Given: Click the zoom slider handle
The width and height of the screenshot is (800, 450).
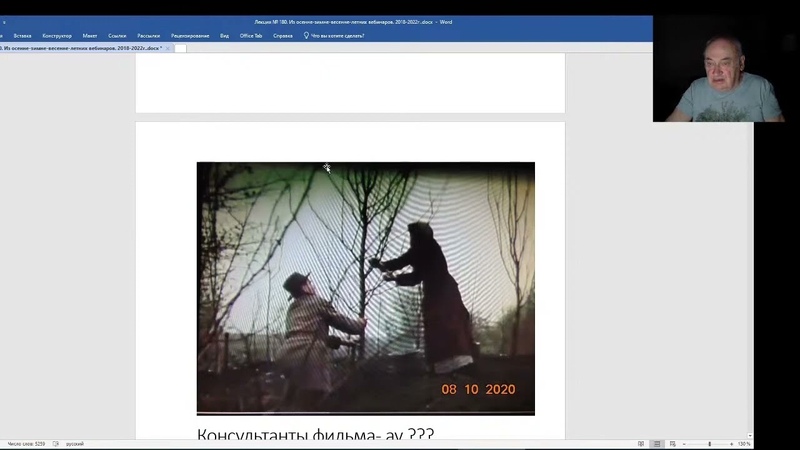Looking at the screenshot, I should (710, 444).
